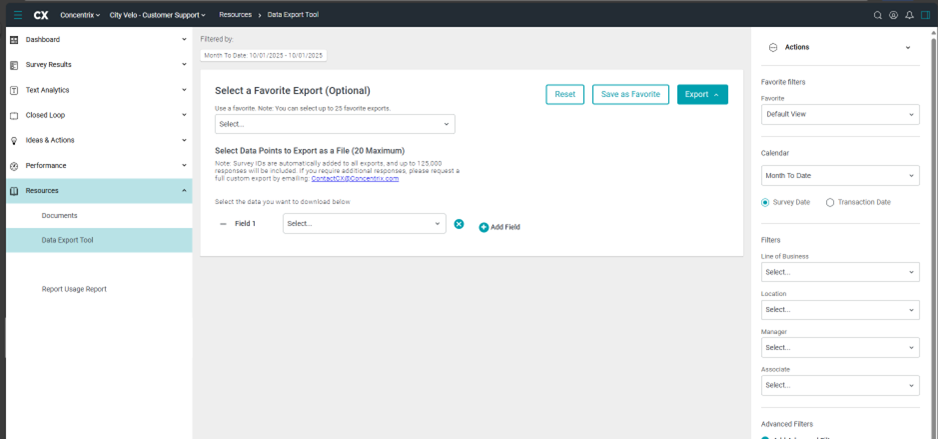Open the user profile icon
The image size is (938, 439).
[x=893, y=15]
